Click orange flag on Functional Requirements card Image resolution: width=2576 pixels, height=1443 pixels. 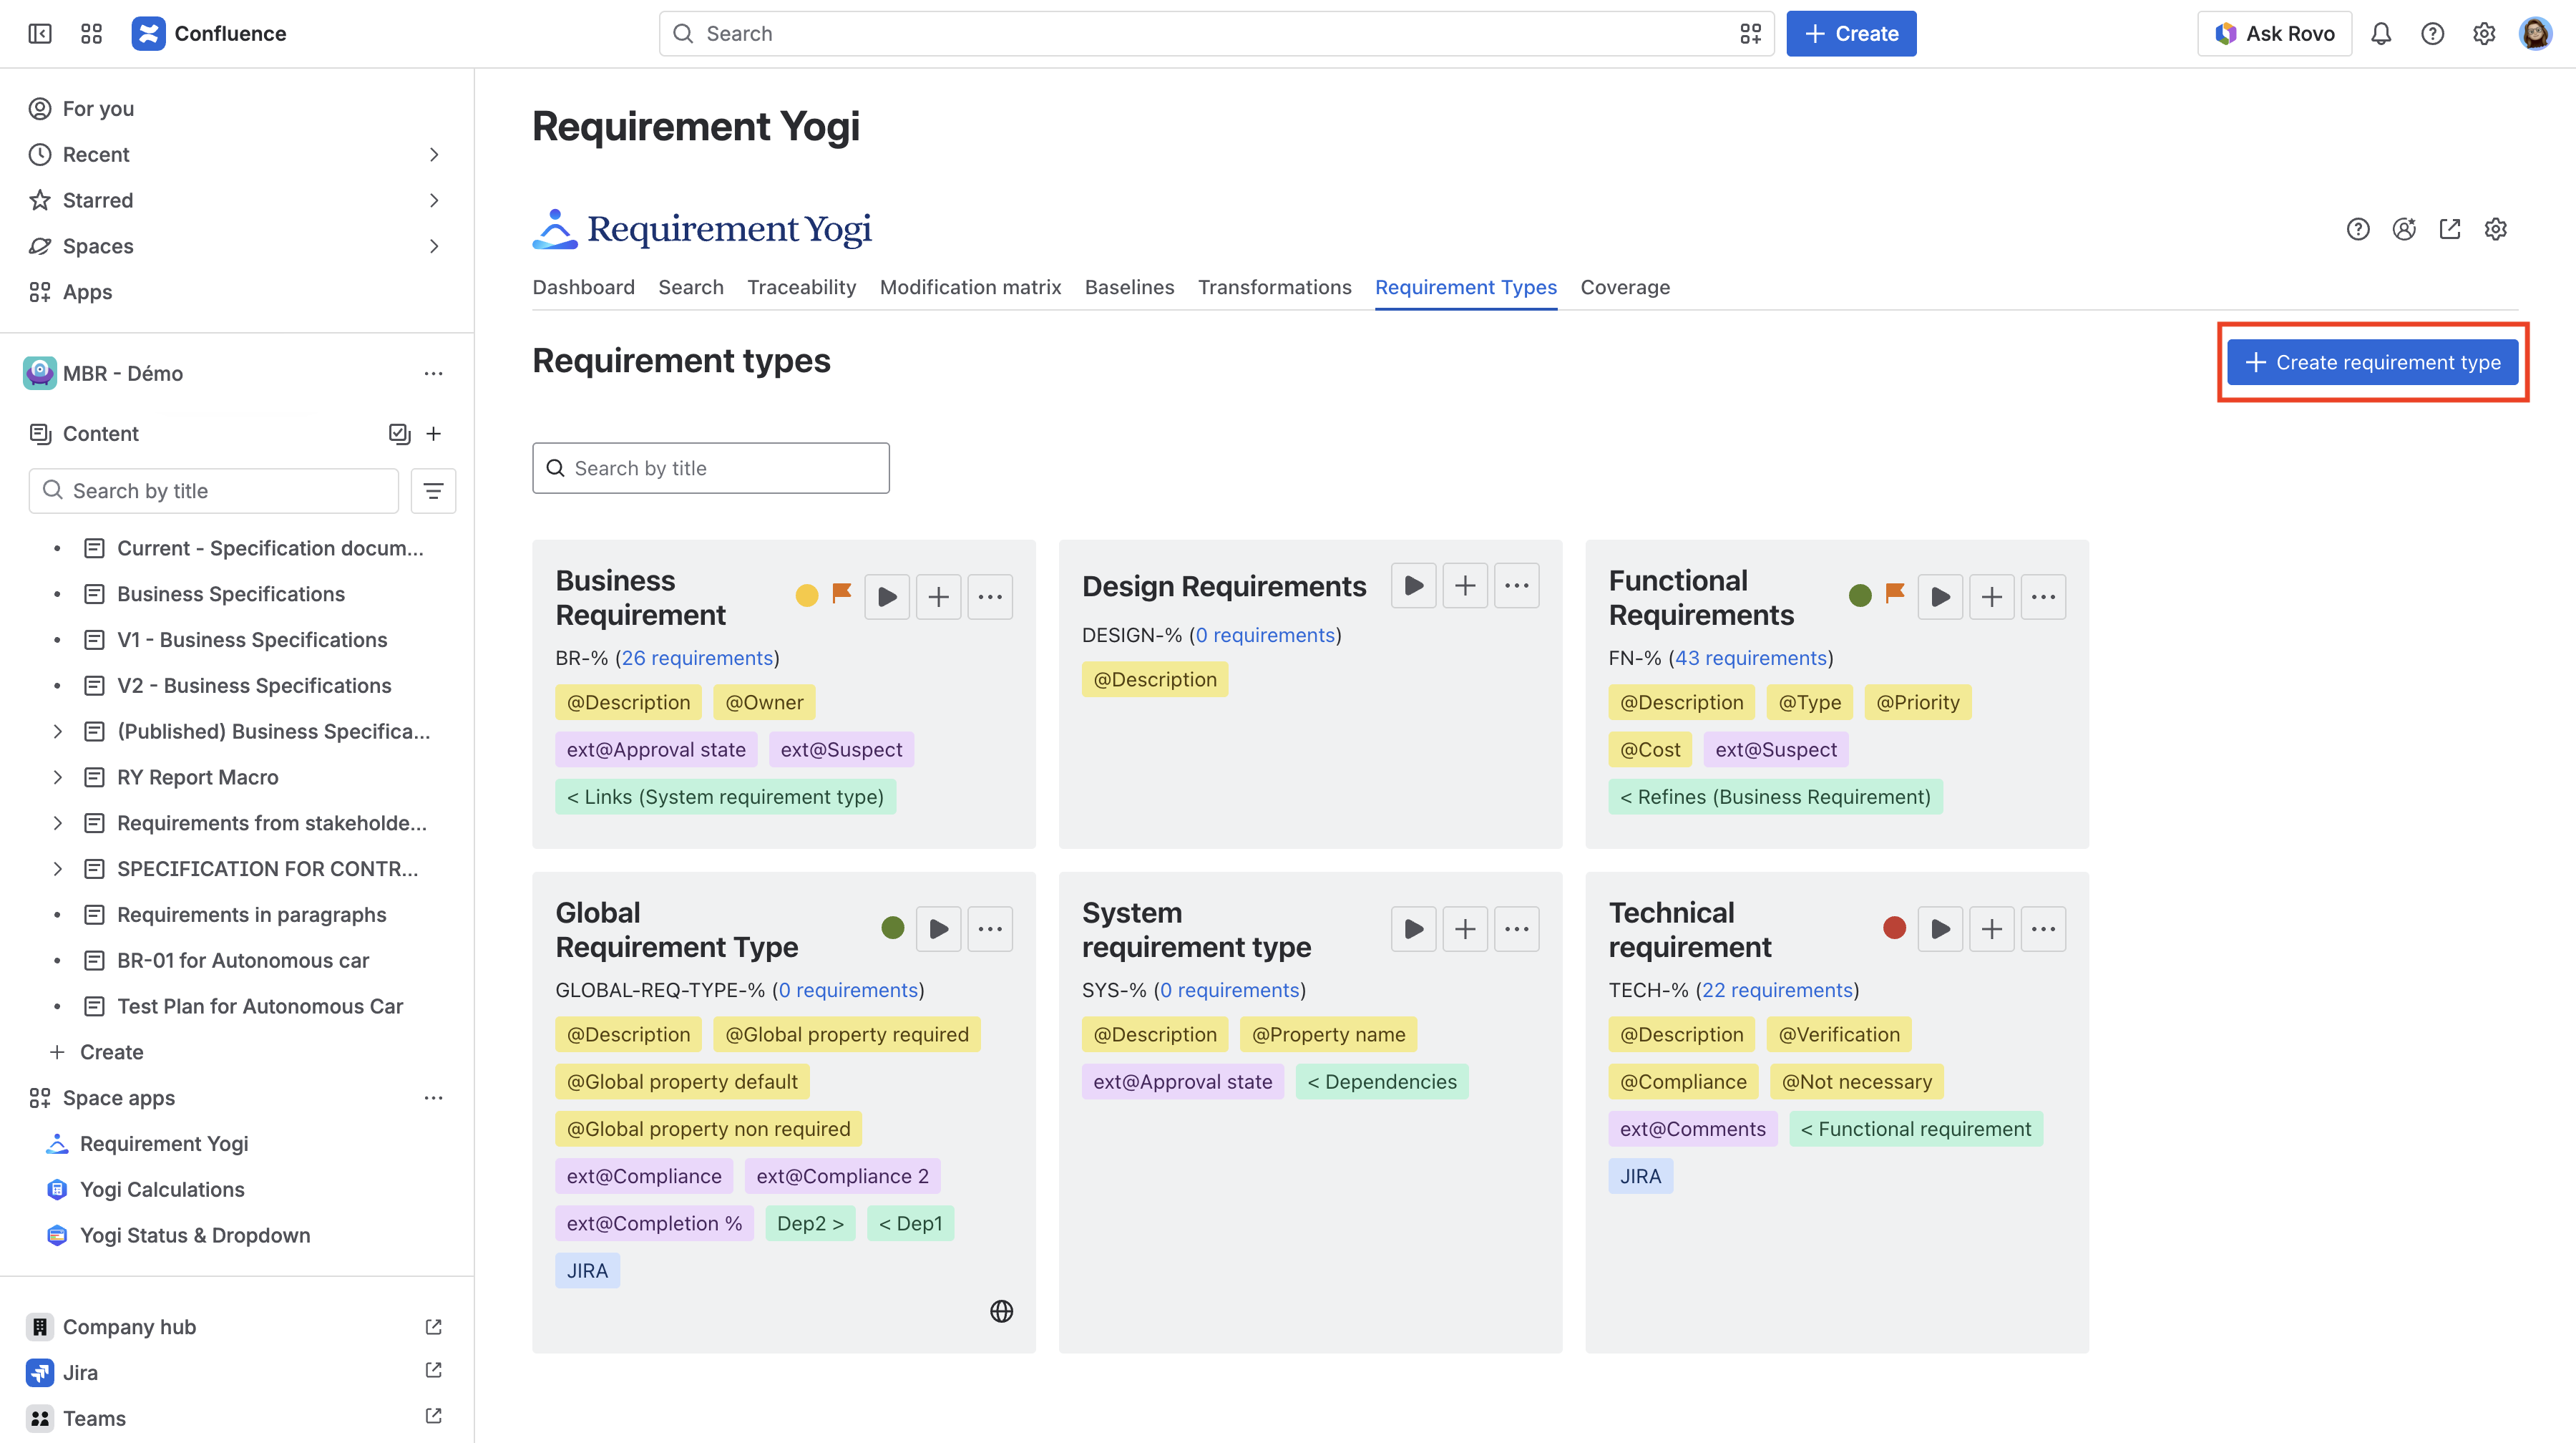coord(1895,594)
